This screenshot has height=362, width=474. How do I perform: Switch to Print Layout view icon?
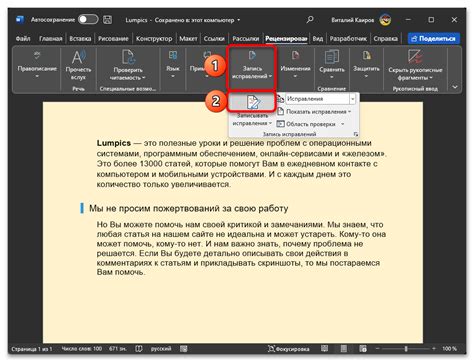pyautogui.click(x=344, y=349)
